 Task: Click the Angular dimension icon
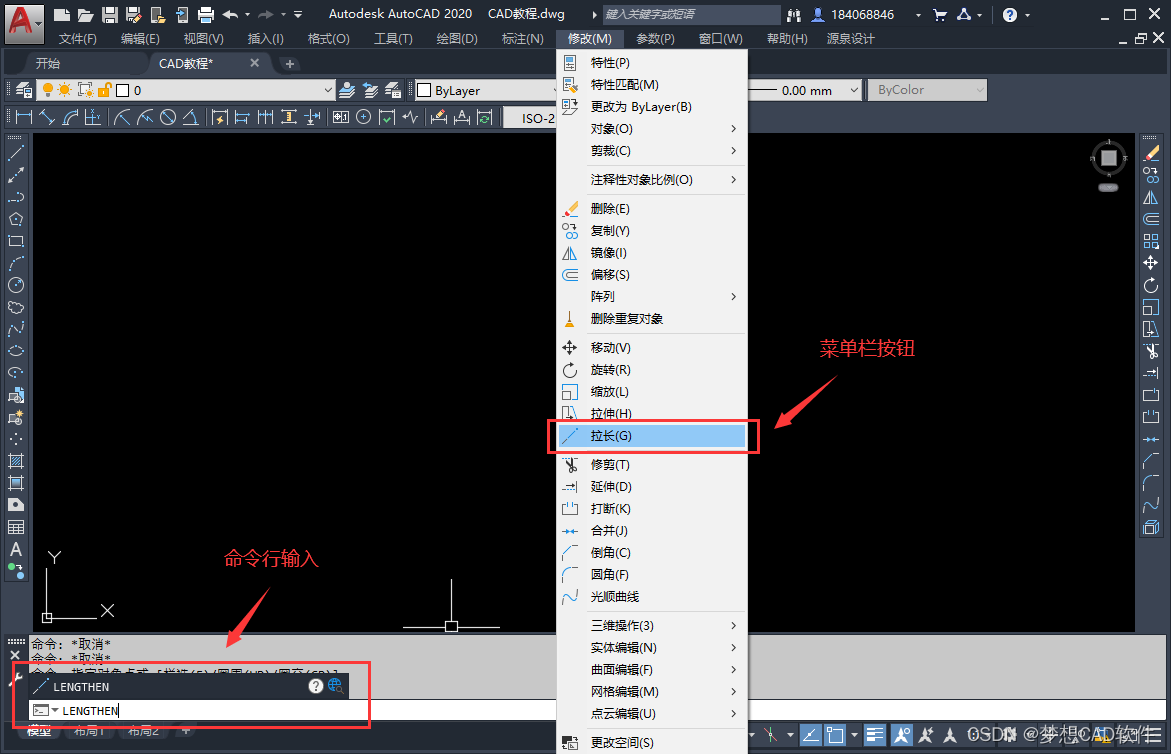[190, 117]
